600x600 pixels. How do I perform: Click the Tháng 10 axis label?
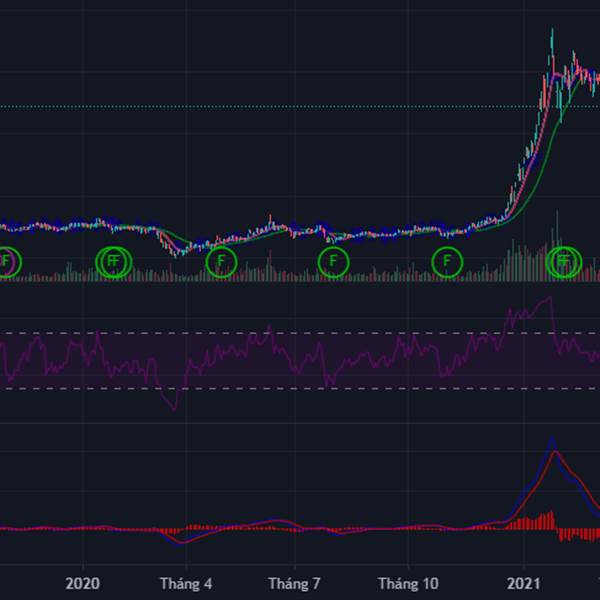[x=408, y=584]
